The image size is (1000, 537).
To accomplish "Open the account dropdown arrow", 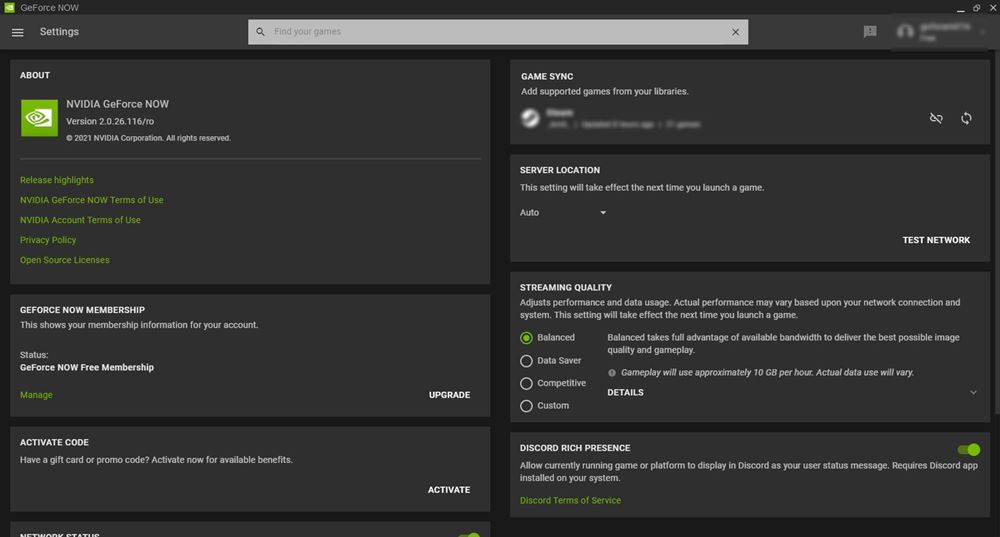I will (983, 31).
